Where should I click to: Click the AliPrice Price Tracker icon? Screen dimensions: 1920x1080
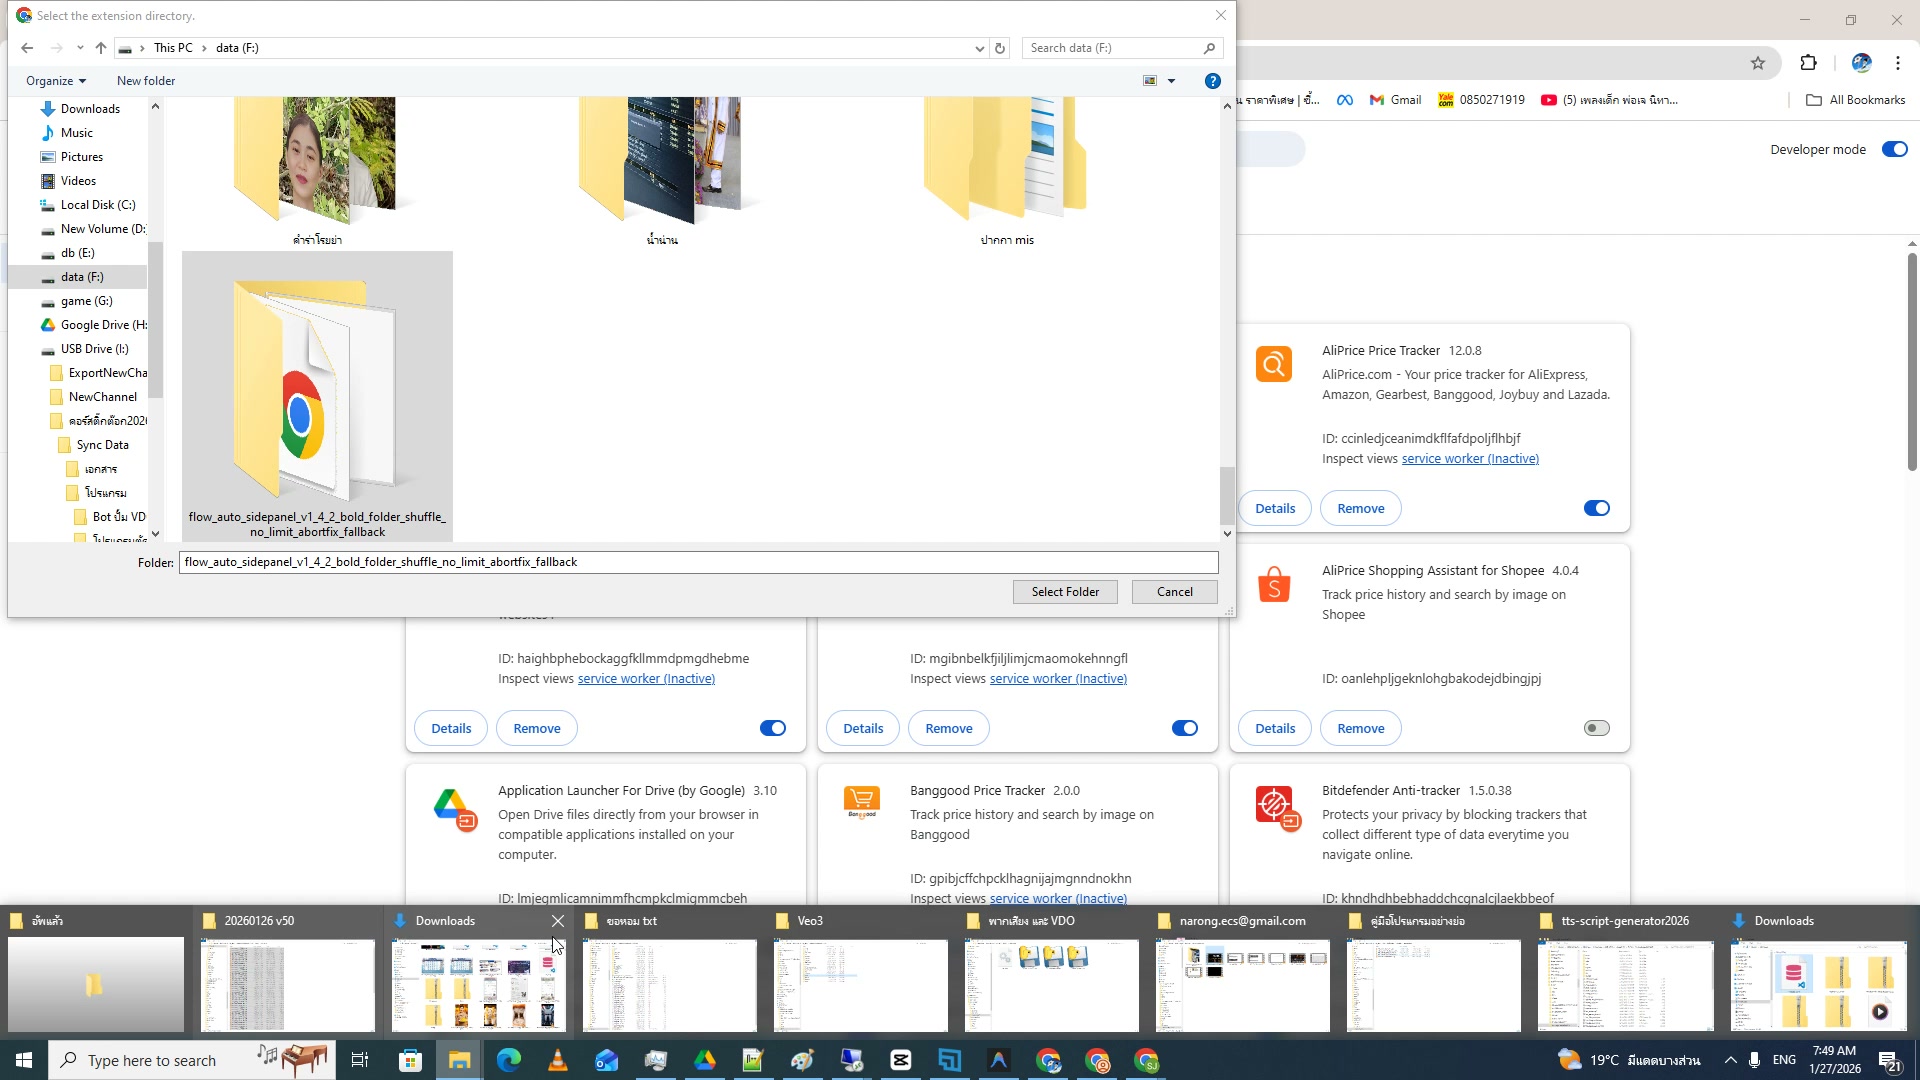(1273, 365)
